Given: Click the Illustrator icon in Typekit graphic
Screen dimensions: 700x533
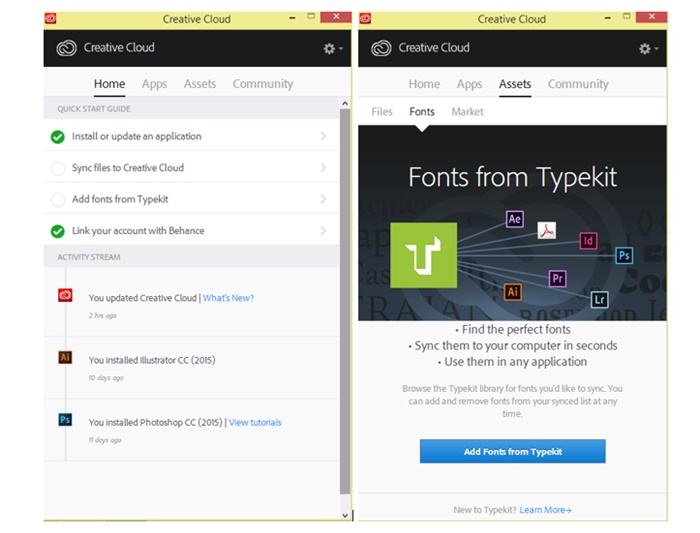Looking at the screenshot, I should (512, 292).
